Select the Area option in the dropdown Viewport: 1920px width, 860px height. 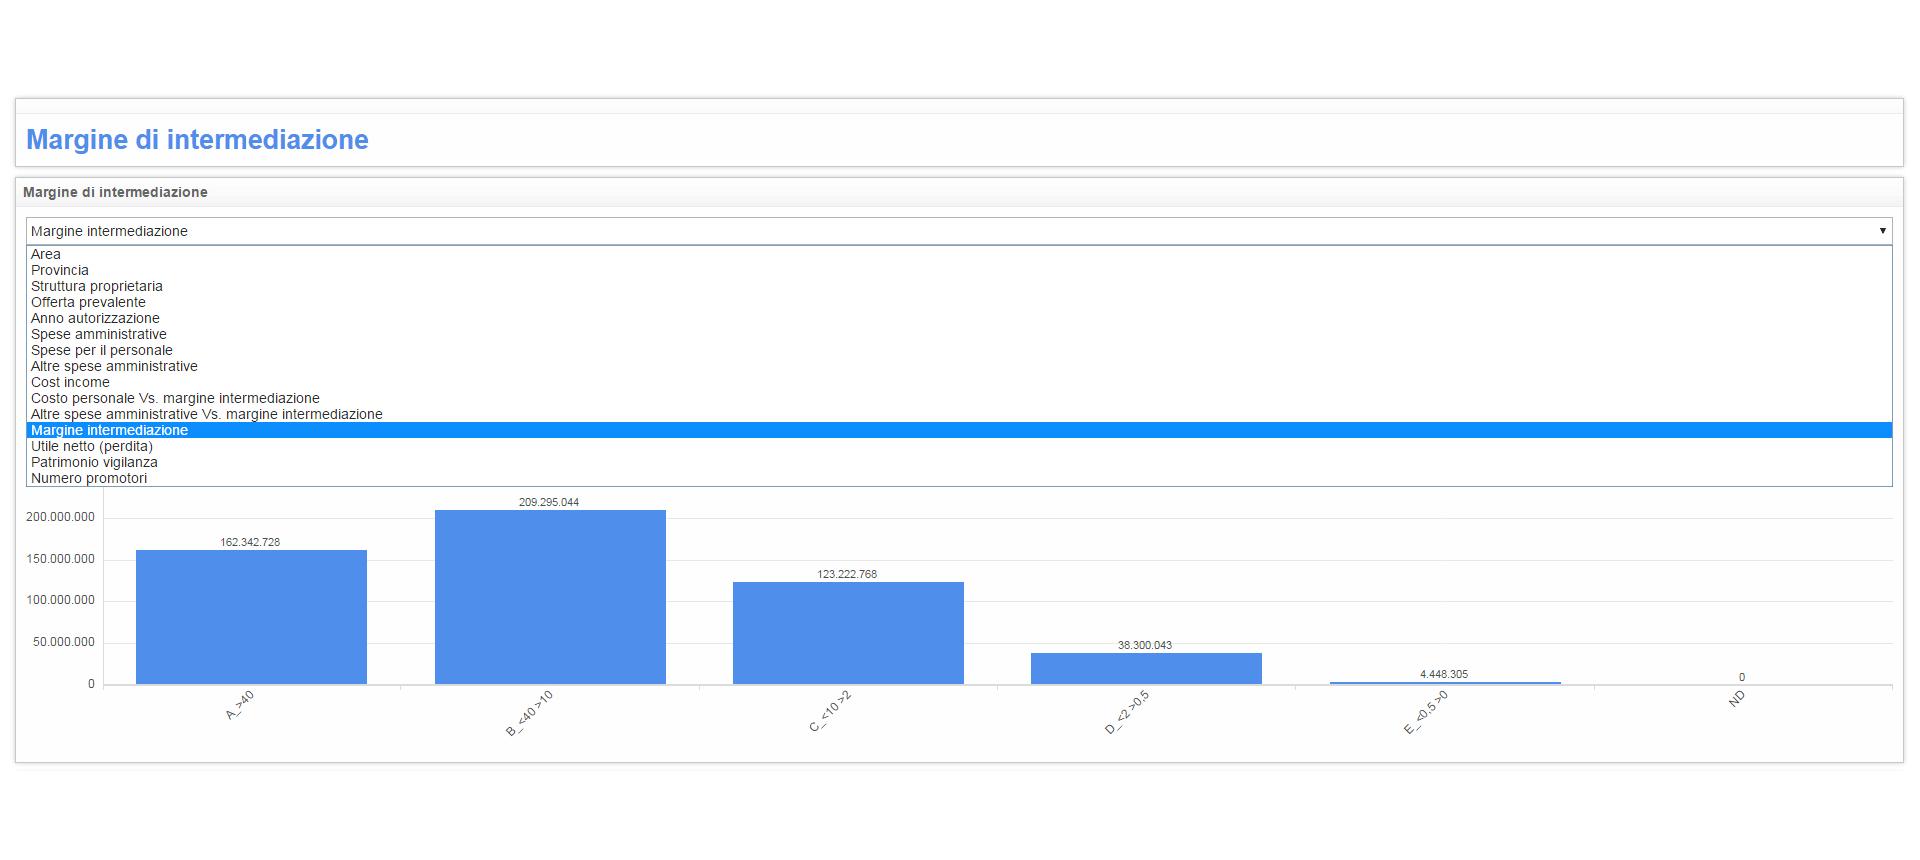pos(959,254)
